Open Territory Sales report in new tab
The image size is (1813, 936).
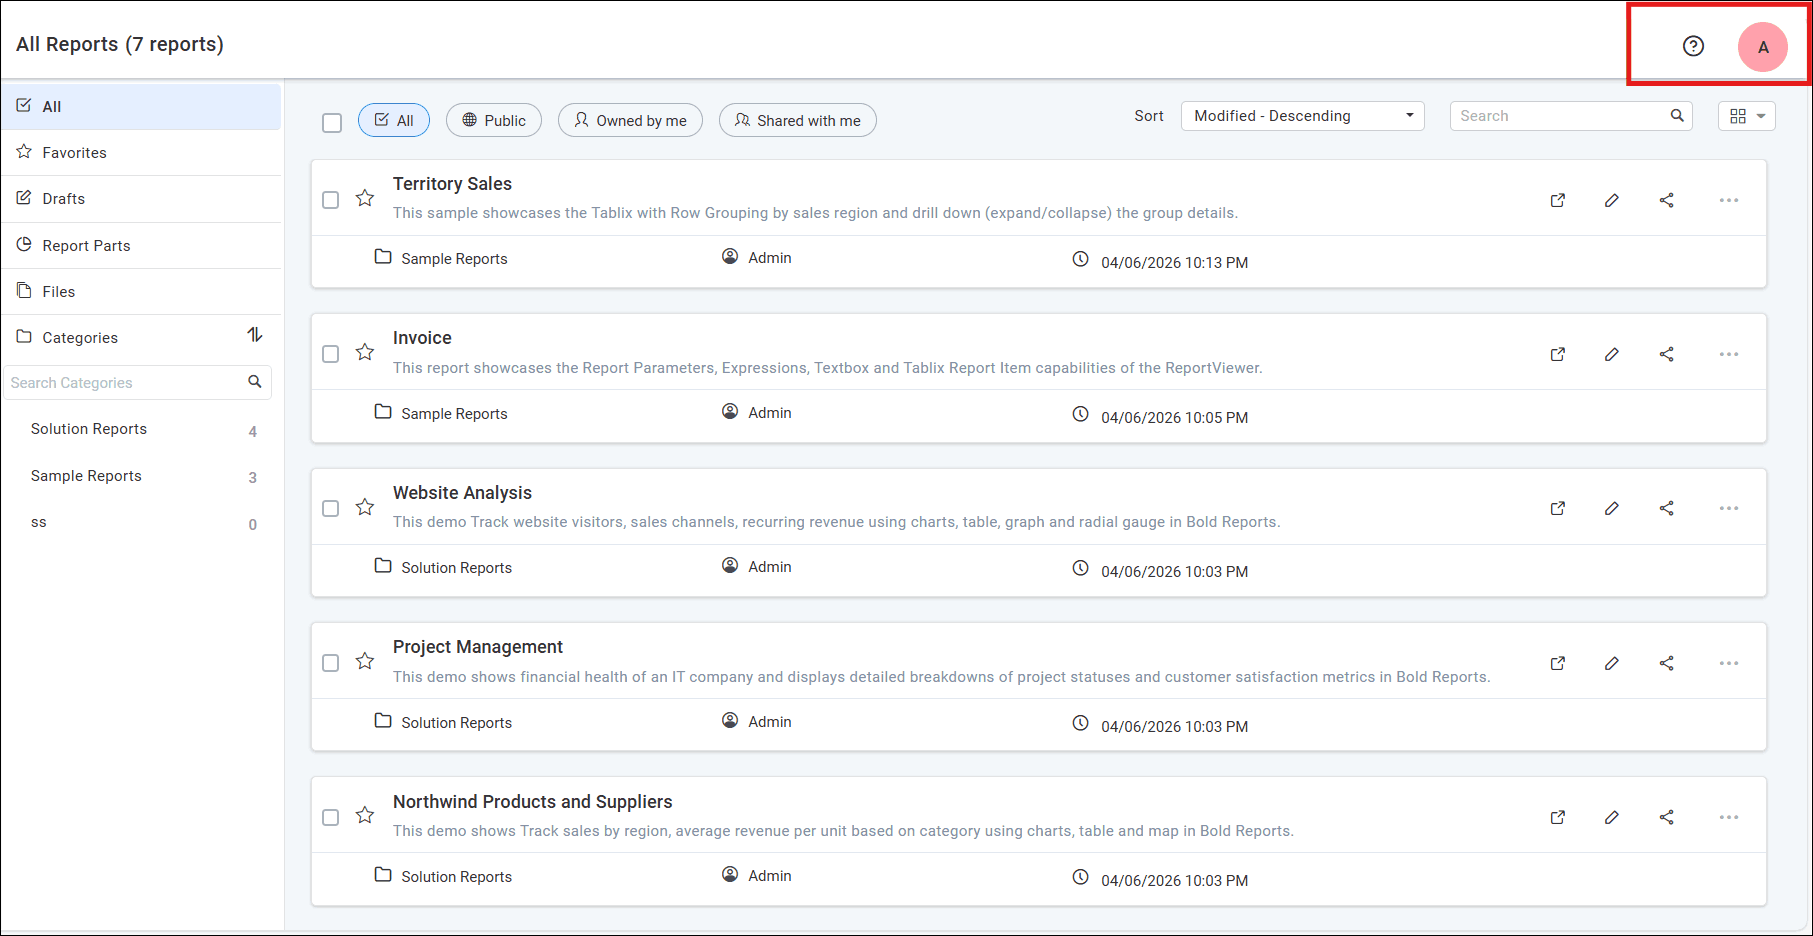point(1558,200)
